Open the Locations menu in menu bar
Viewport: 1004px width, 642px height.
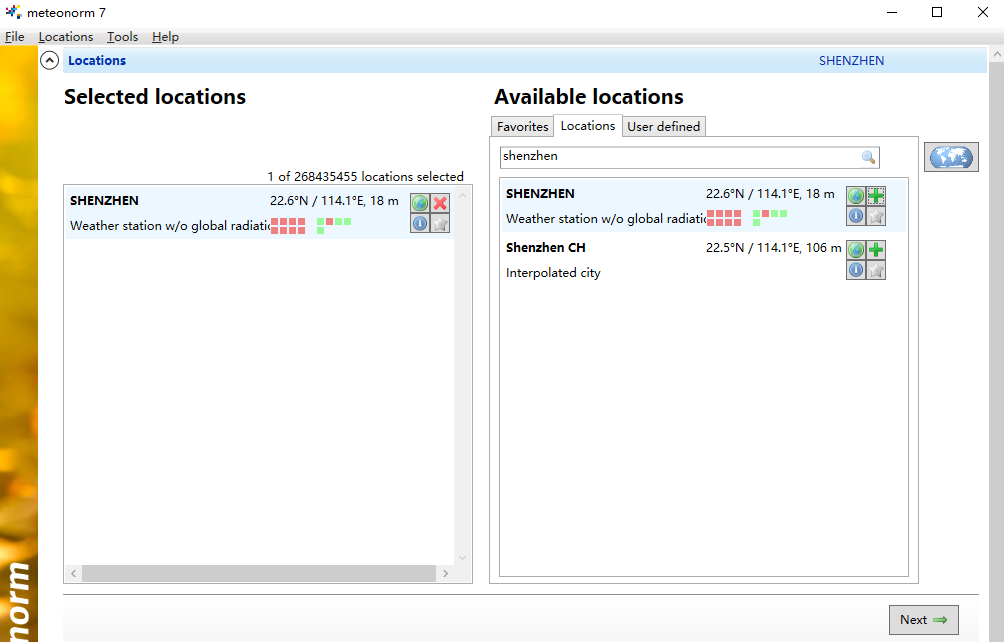[x=66, y=37]
